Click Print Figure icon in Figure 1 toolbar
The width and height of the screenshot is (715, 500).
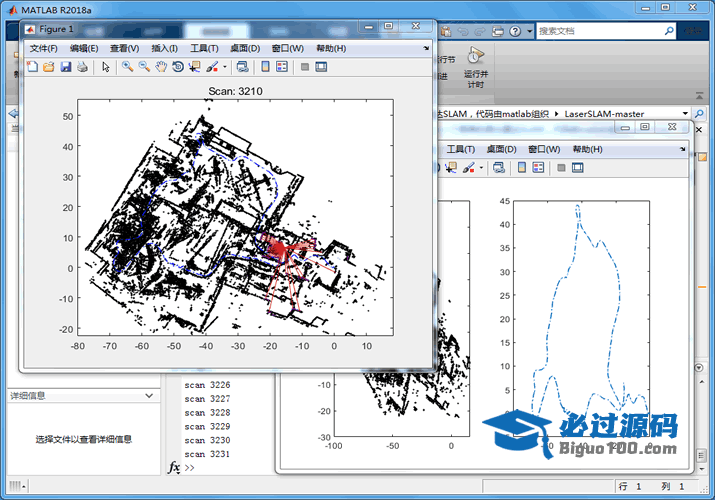(82, 67)
